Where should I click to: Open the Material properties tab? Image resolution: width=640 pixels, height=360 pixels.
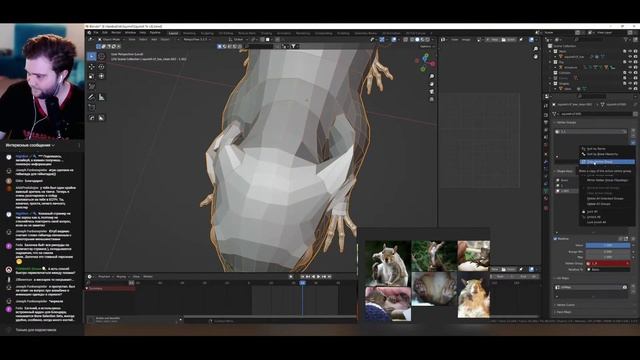(546, 198)
